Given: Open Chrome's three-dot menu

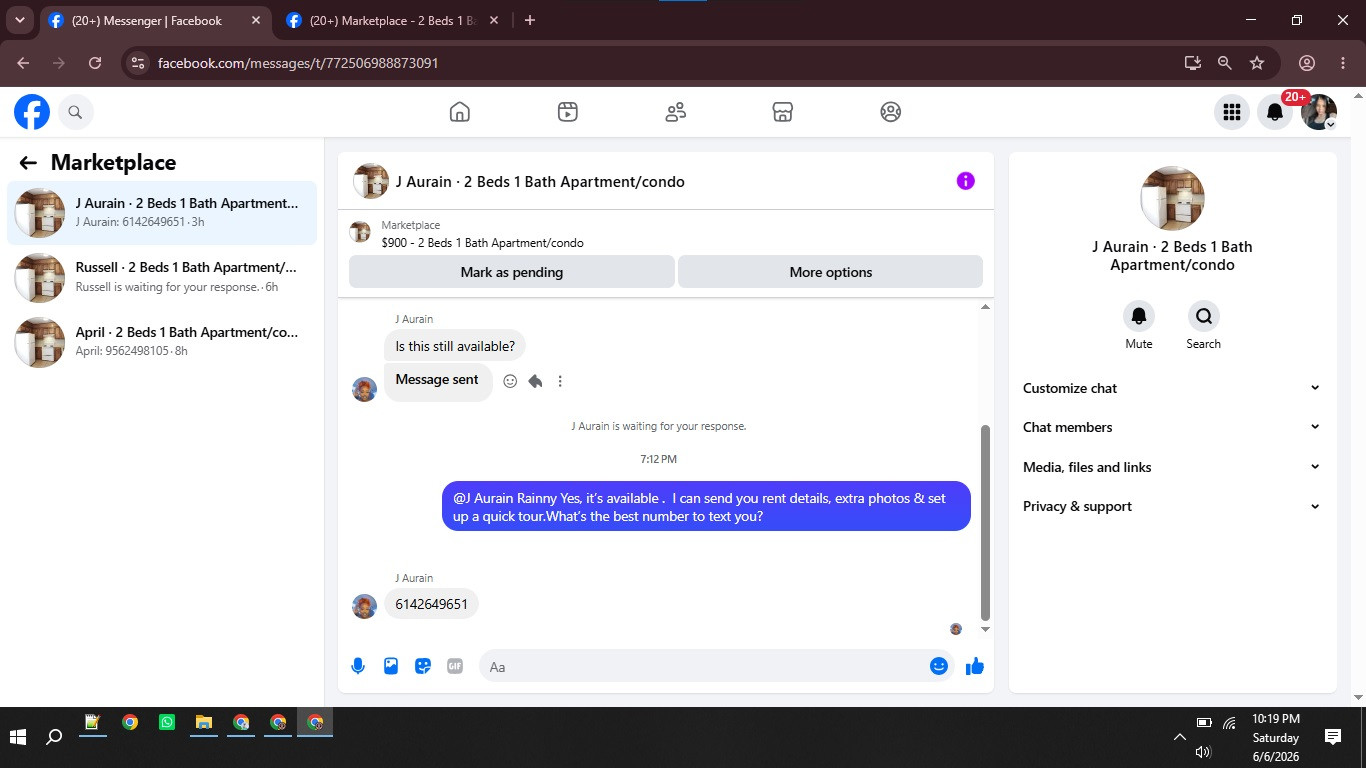Looking at the screenshot, I should (x=1343, y=63).
